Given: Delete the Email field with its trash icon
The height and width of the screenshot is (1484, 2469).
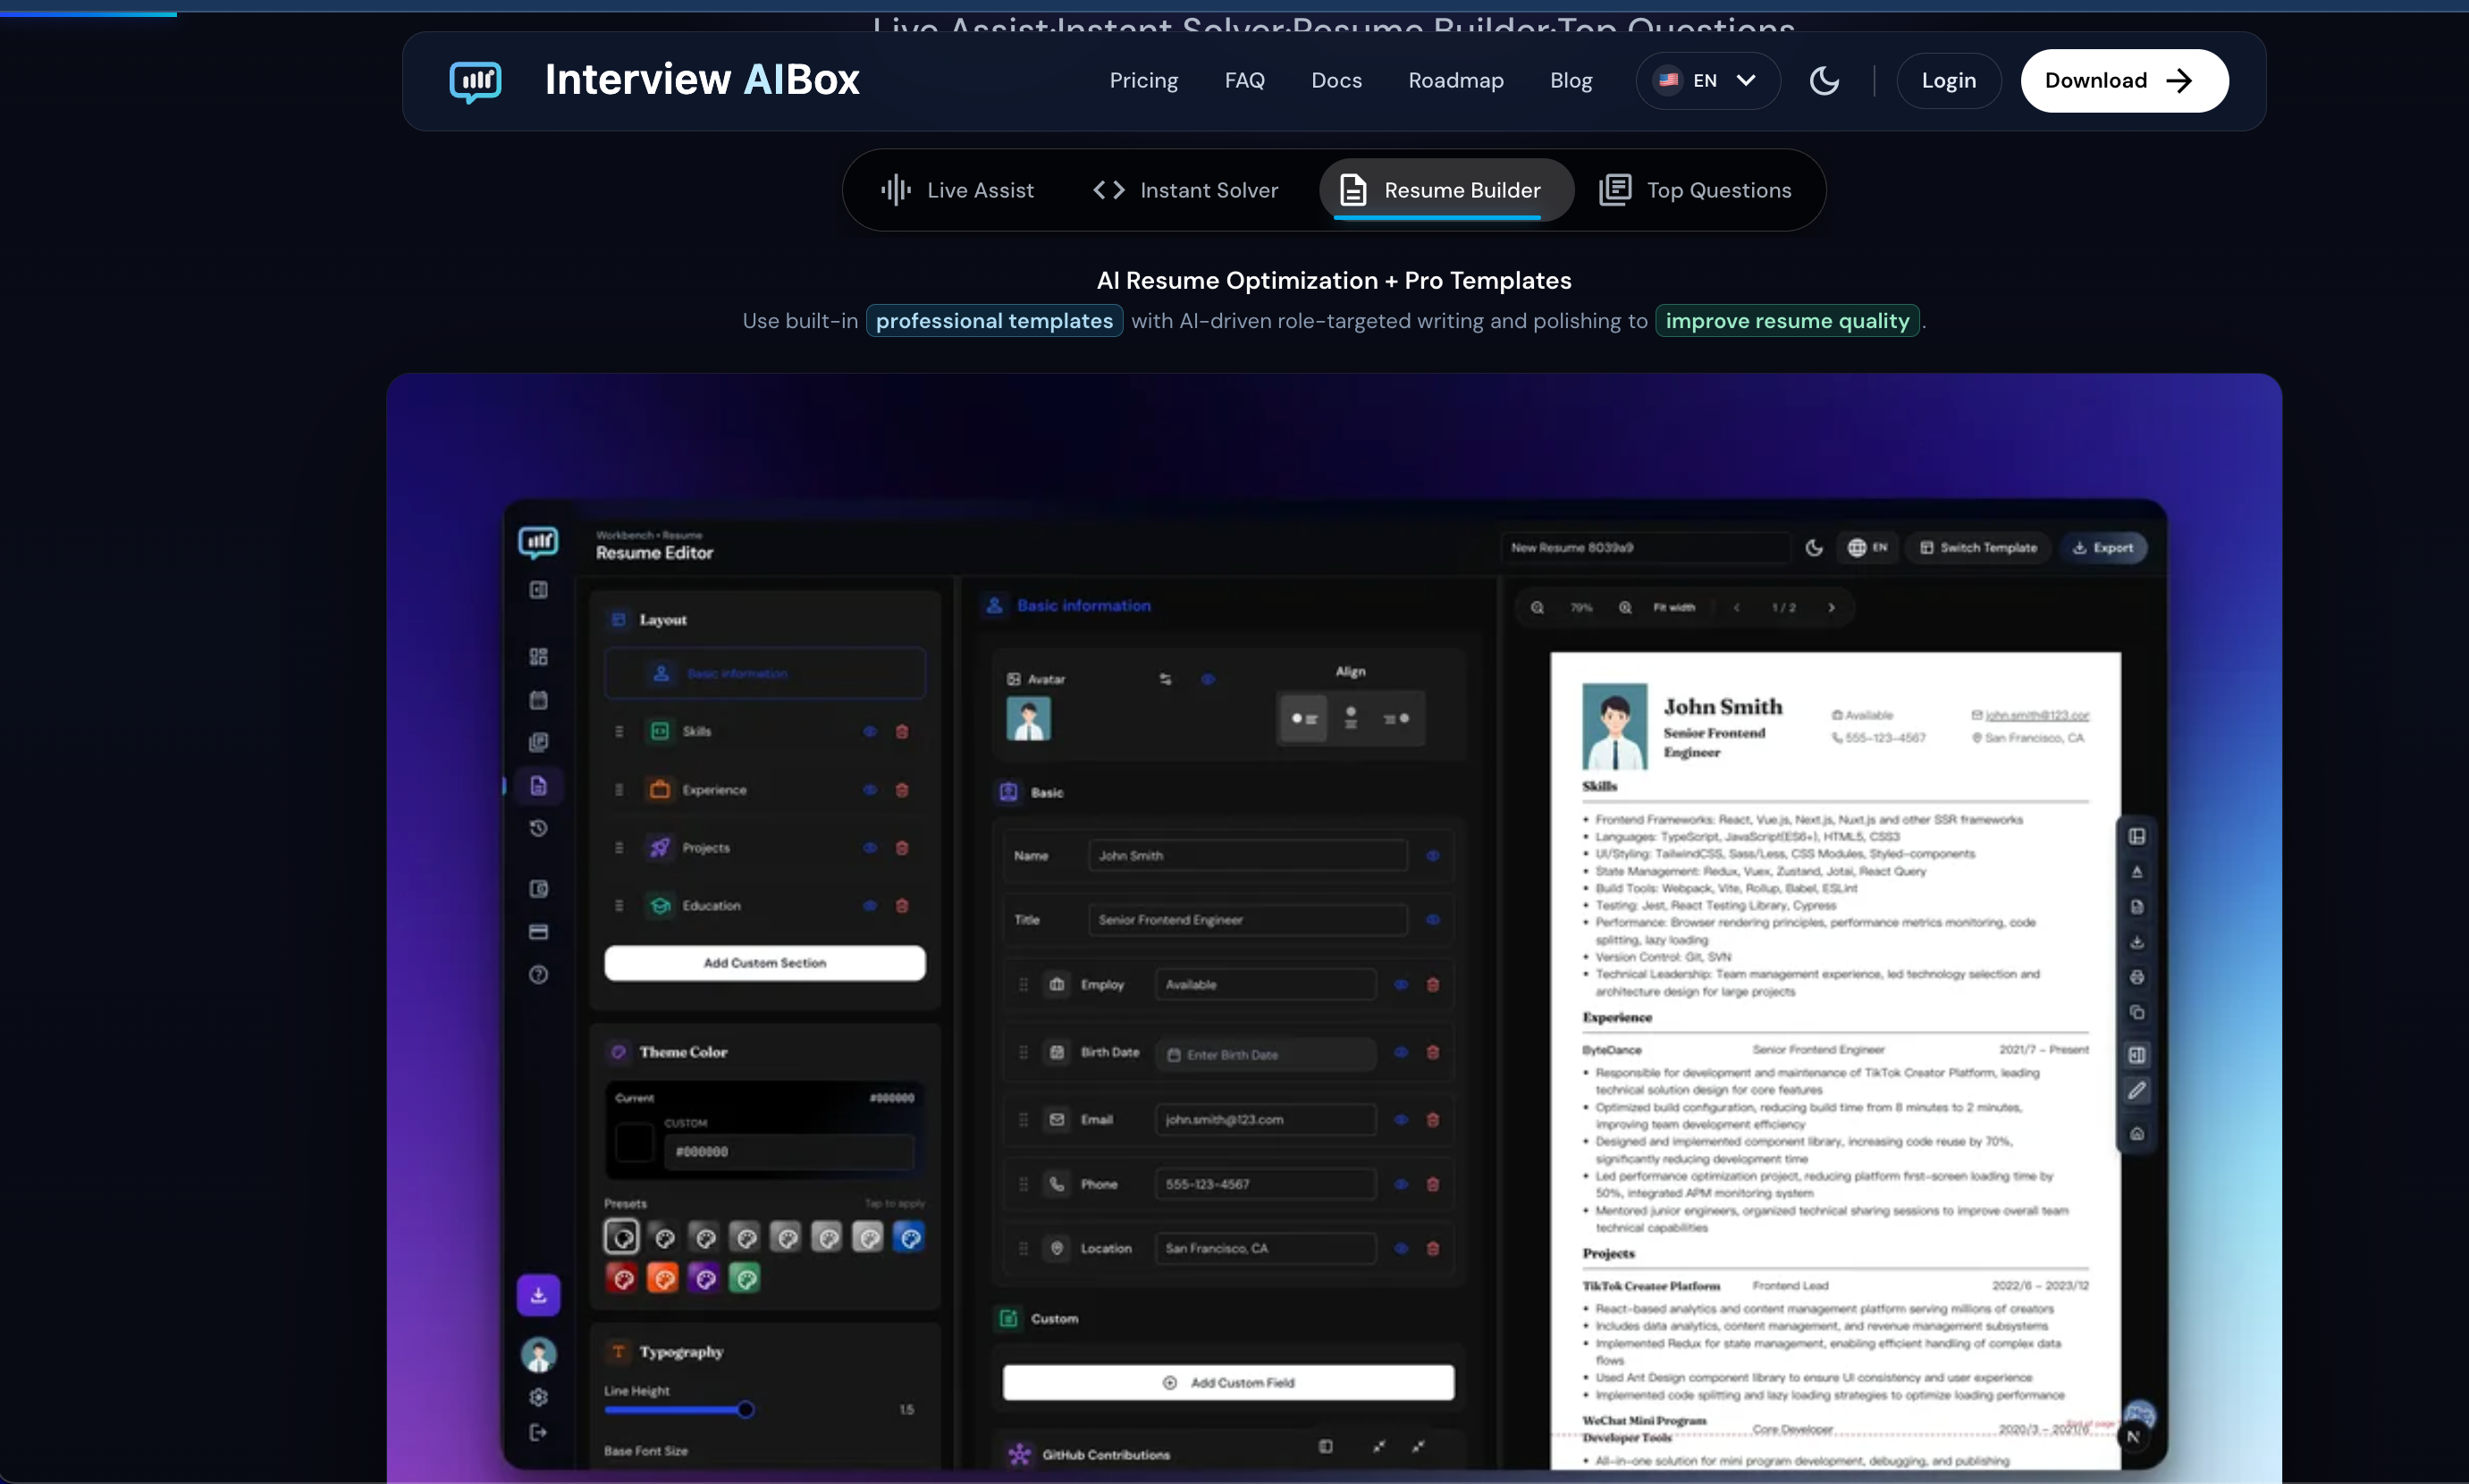Looking at the screenshot, I should 1433,1120.
